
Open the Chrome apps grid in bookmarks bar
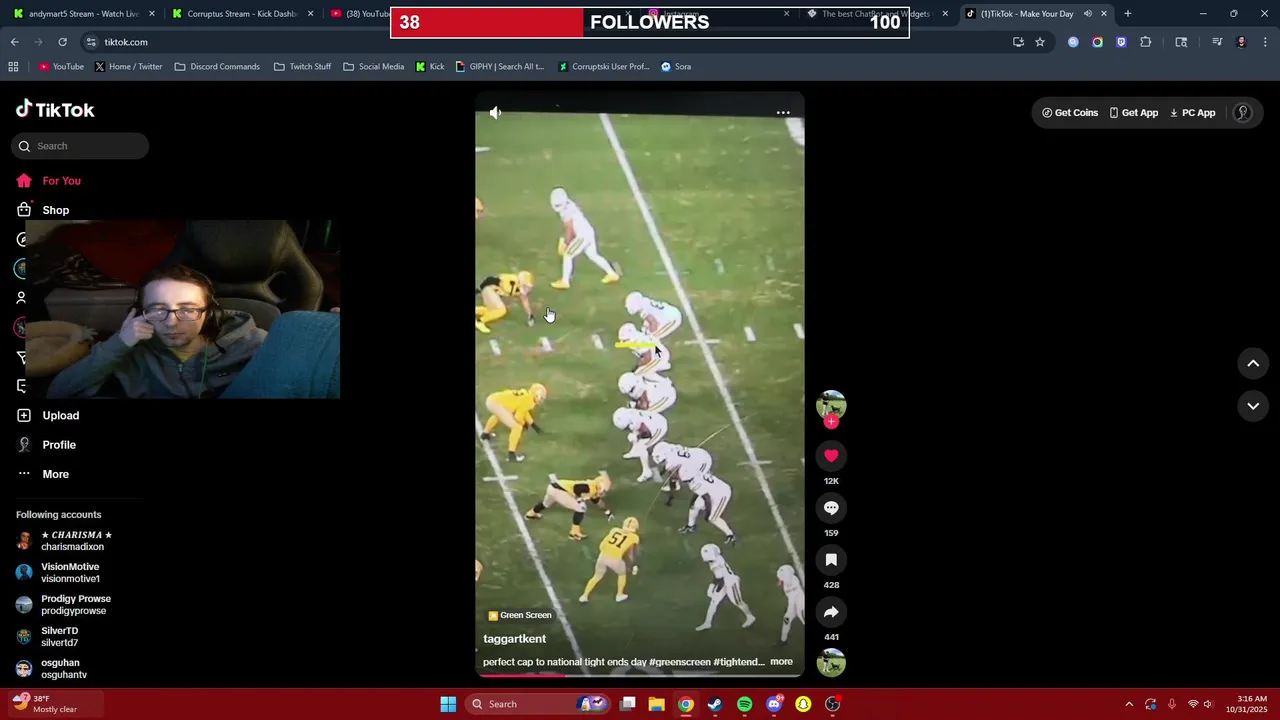(13, 67)
